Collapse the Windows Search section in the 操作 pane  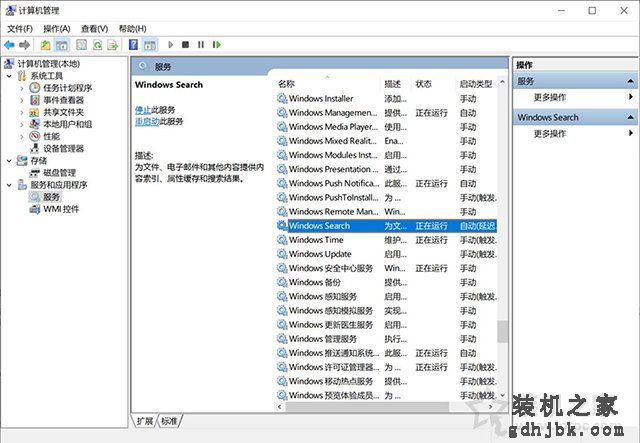[x=630, y=117]
